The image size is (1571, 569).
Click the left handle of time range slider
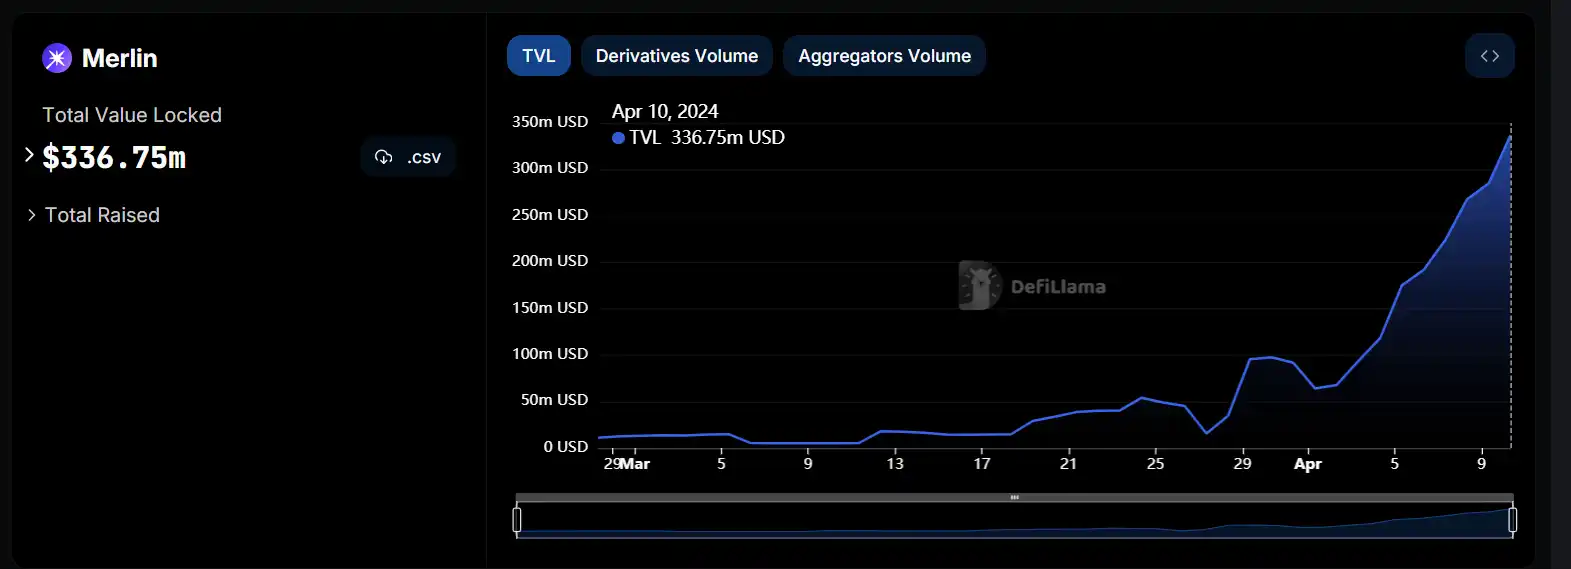[517, 520]
